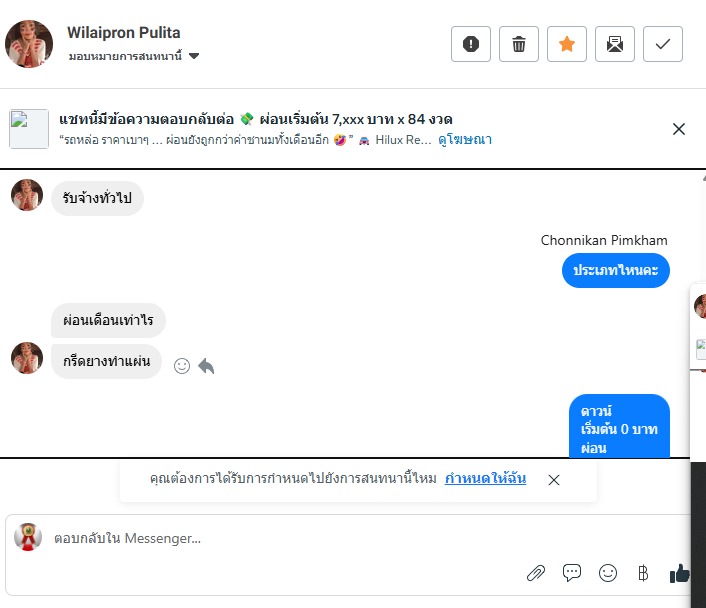Delete conversation with the trash icon
706x608 pixels.
click(519, 44)
